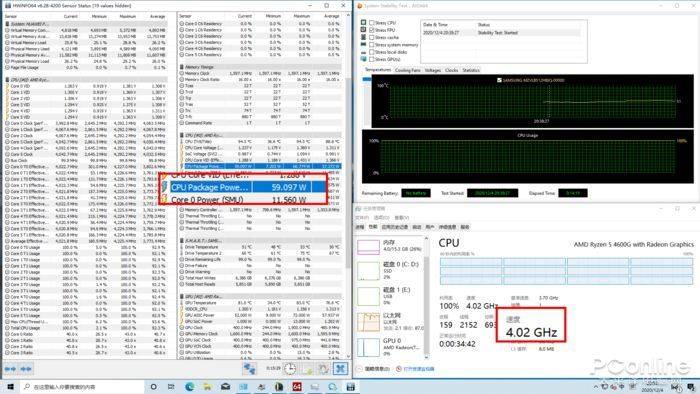
Task: Toggle the SAMSUNG drive checkbox in temperature graph
Action: tap(499, 80)
